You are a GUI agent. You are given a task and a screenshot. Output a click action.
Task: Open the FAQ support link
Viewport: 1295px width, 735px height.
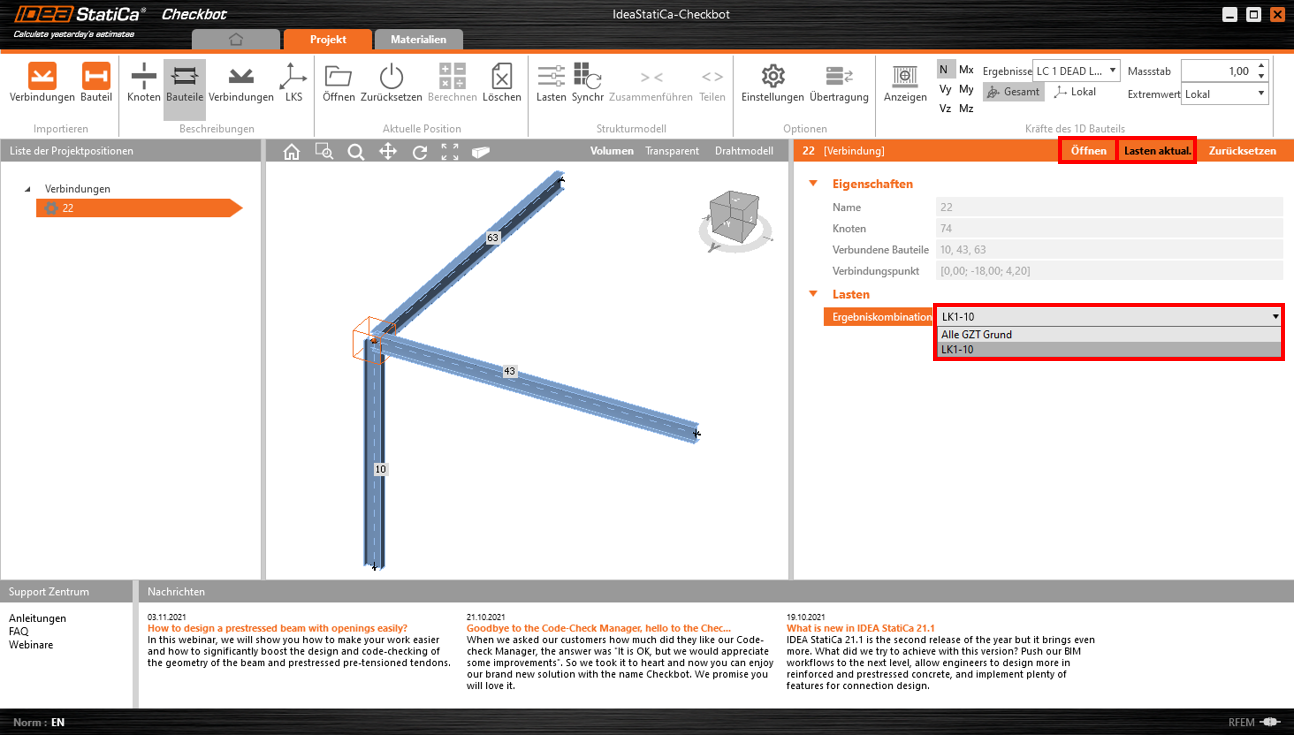19,631
